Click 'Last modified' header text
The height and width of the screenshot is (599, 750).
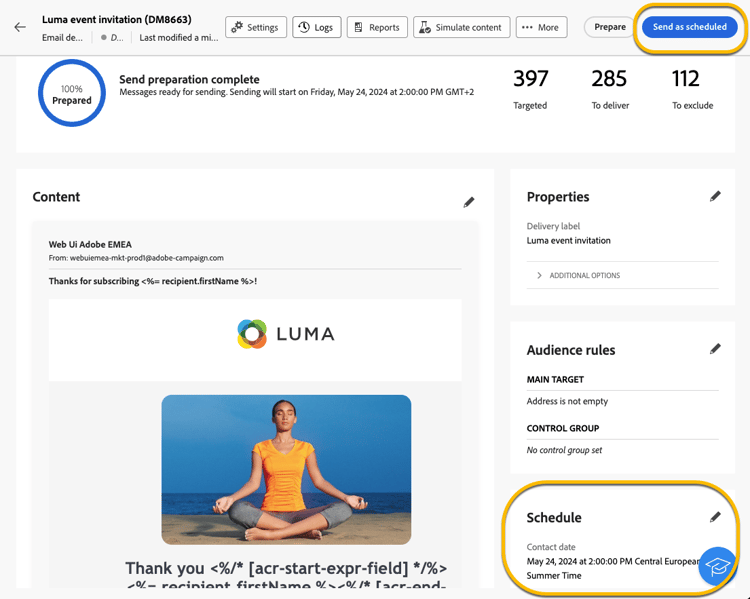pos(179,37)
